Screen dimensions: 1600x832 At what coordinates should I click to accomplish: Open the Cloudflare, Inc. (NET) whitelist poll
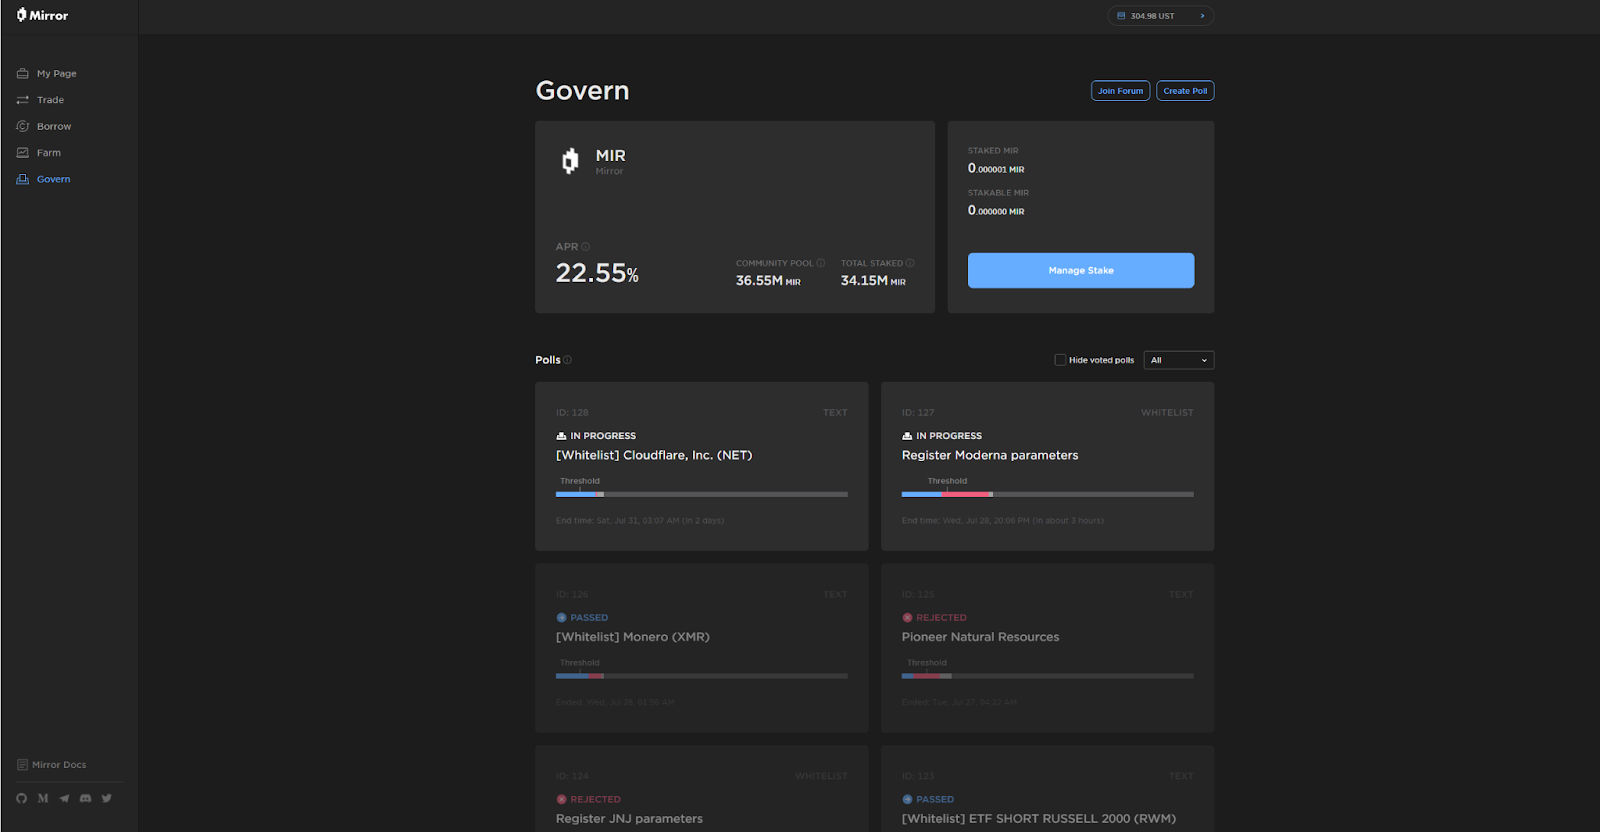point(654,455)
